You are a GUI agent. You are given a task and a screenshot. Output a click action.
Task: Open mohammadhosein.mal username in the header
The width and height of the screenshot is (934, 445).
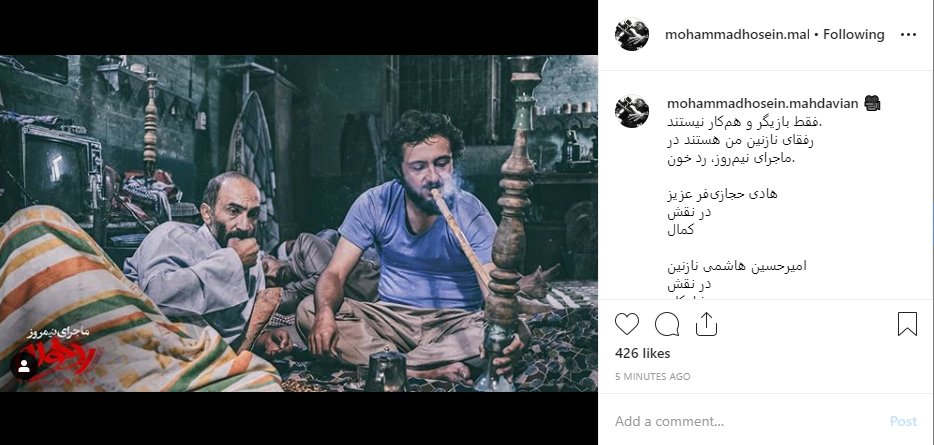pyautogui.click(x=737, y=35)
